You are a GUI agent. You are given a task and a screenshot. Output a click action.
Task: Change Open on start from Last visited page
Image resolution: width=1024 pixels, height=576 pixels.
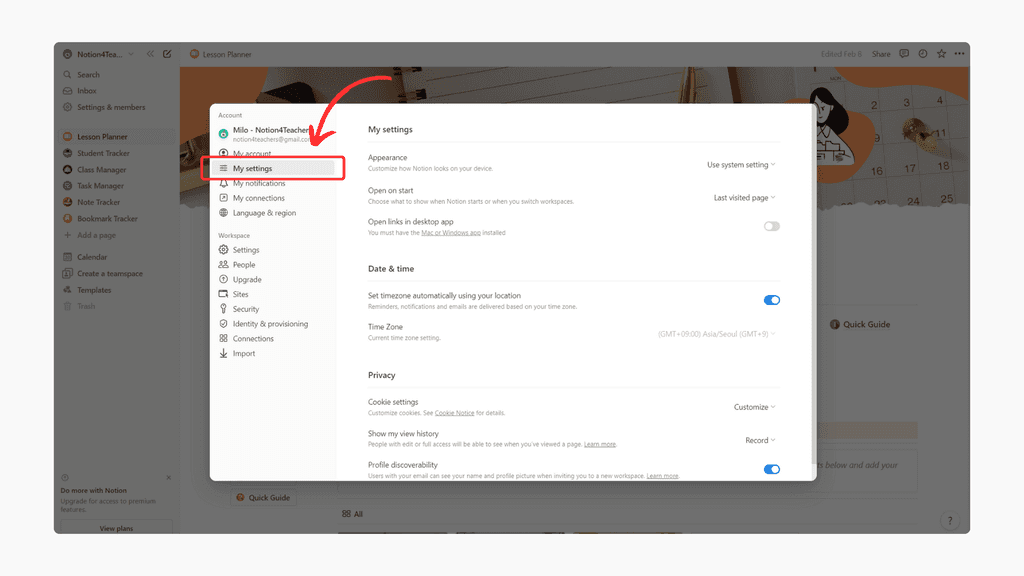point(744,197)
